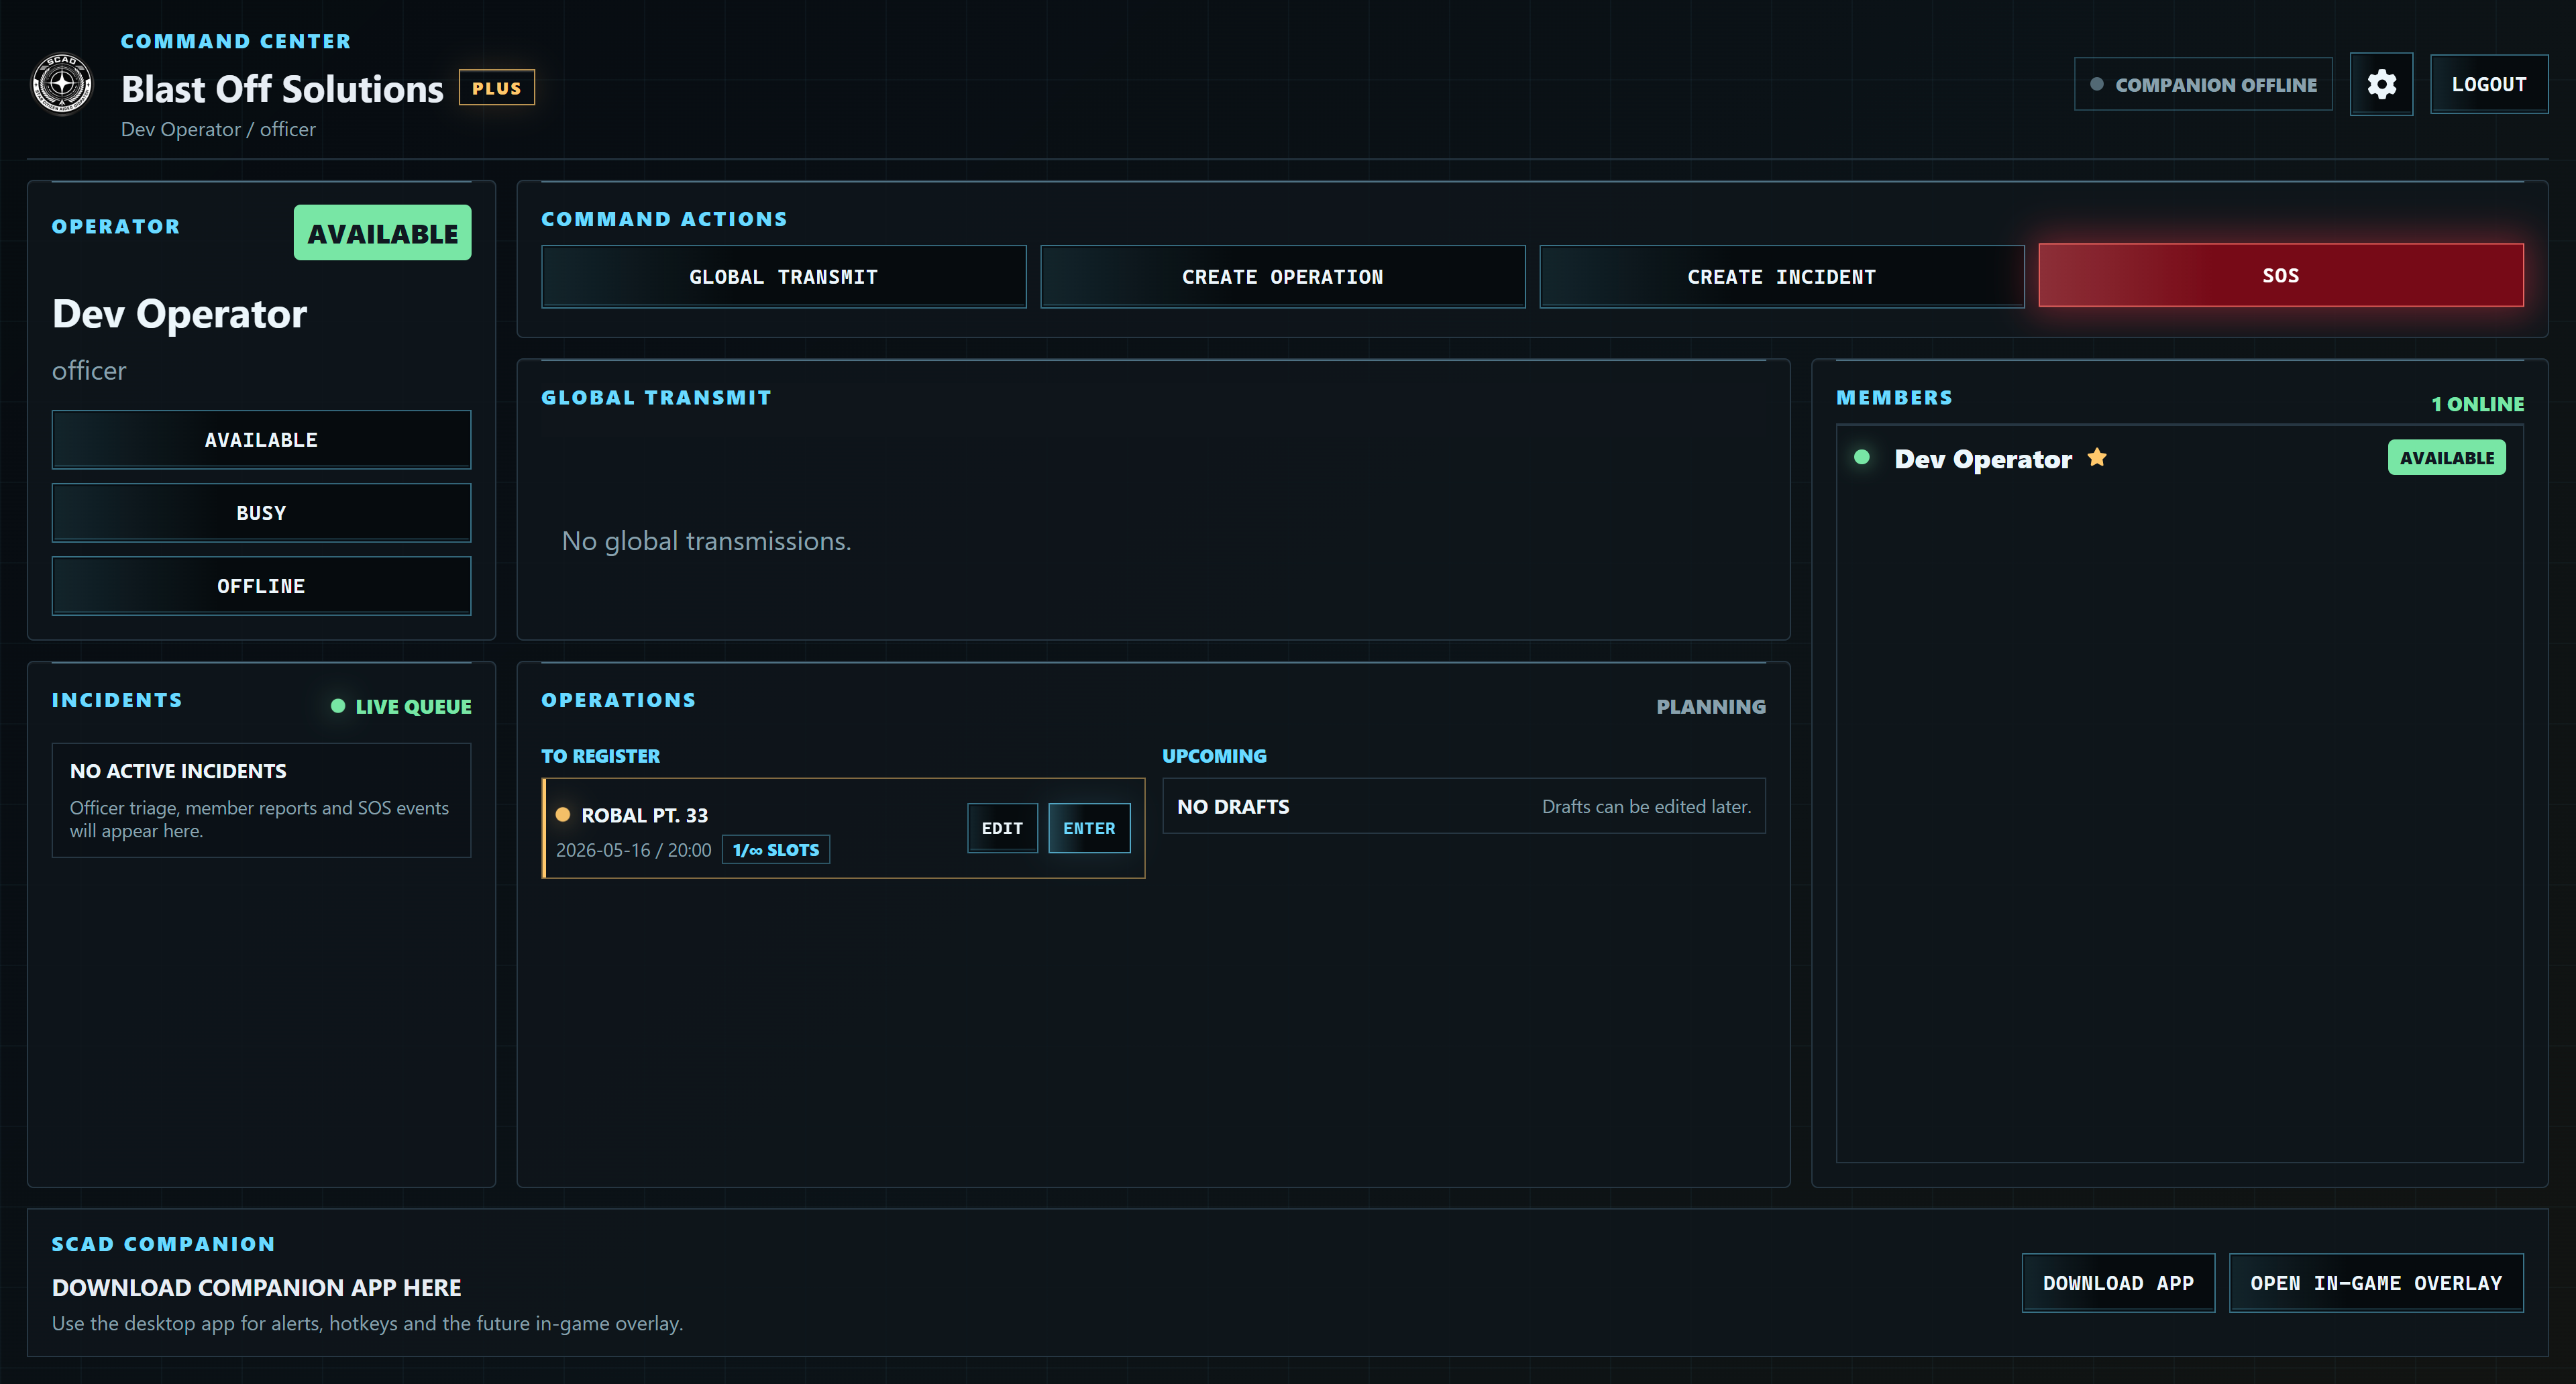Launch the Create Incident action

click(1781, 277)
